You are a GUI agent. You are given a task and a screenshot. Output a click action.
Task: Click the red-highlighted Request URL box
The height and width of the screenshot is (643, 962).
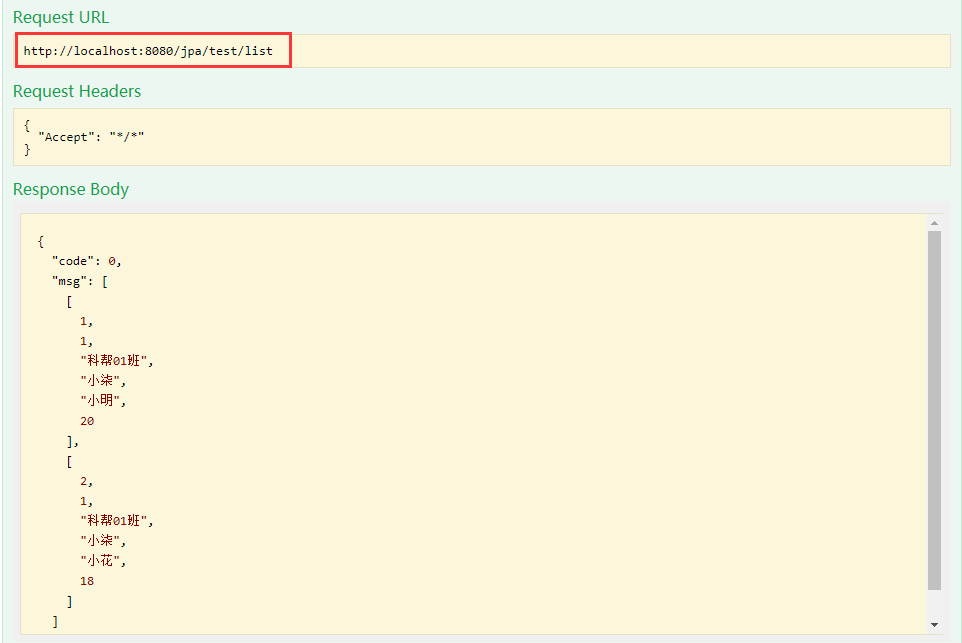pyautogui.click(x=153, y=50)
